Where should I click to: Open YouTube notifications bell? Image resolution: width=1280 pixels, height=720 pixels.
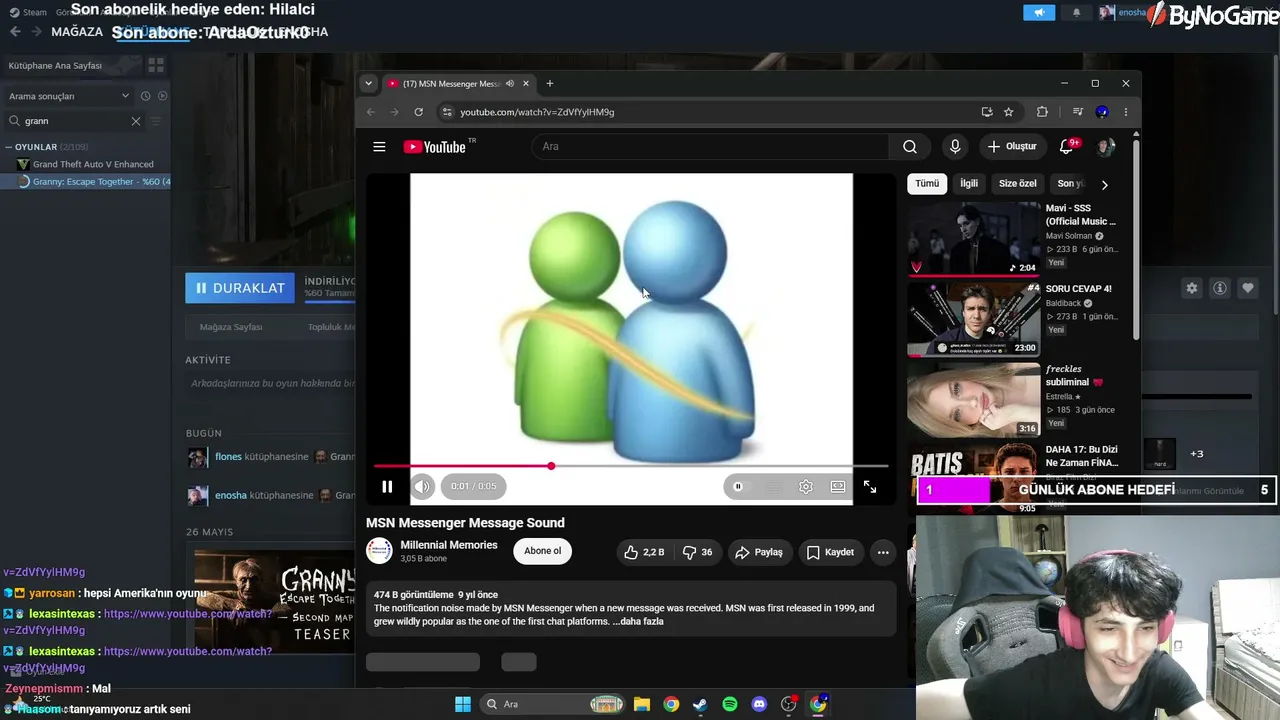pyautogui.click(x=1067, y=147)
